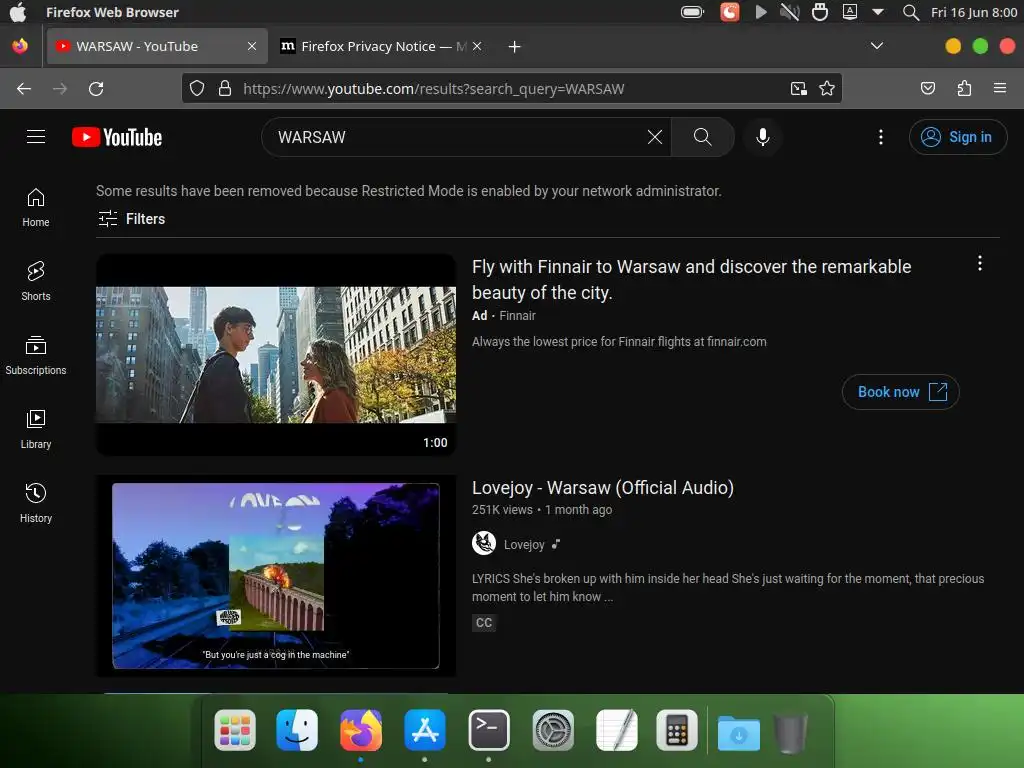Open the Firefox application menu

[1000, 88]
